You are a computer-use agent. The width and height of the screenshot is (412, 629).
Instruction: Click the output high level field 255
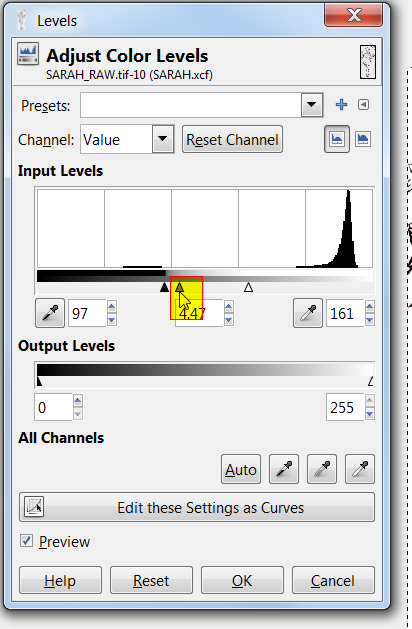click(345, 408)
